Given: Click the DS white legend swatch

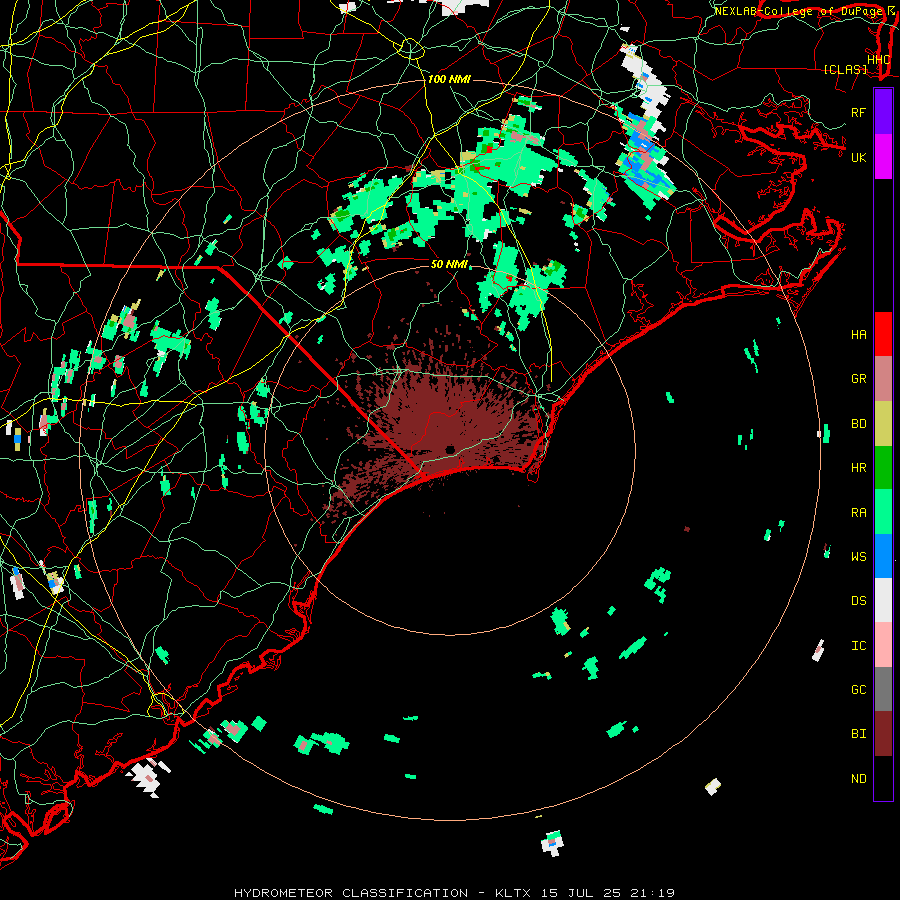Looking at the screenshot, I should pos(883,600).
